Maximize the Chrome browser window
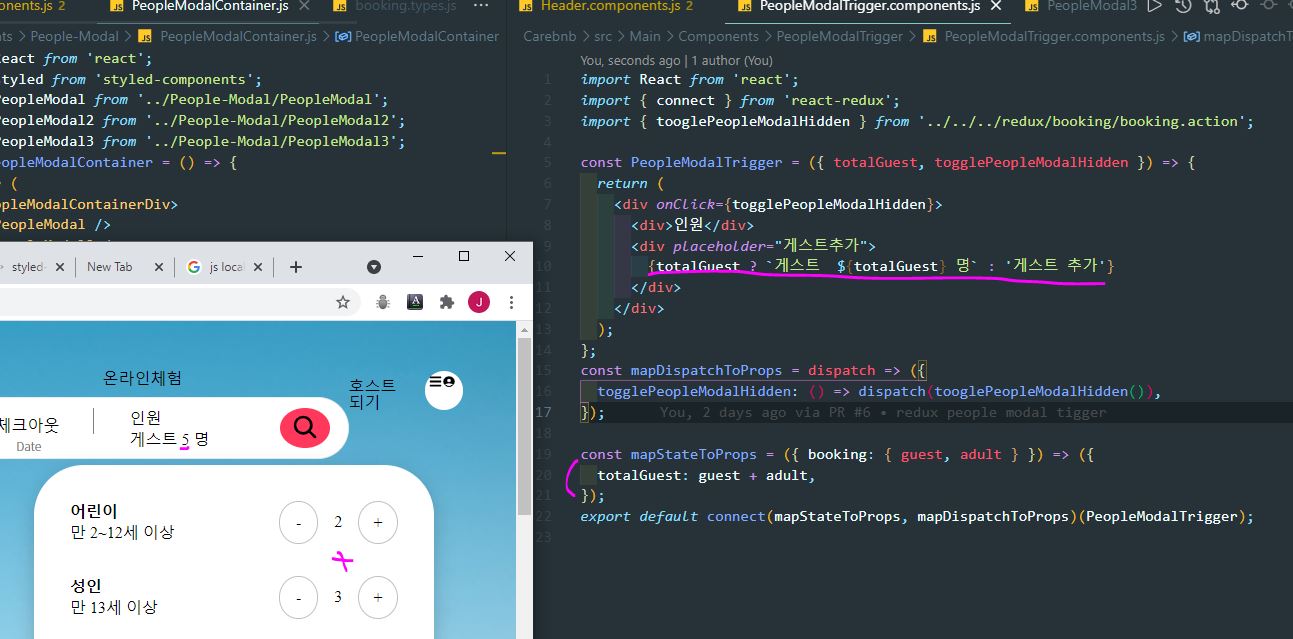This screenshot has height=639, width=1293. point(464,256)
